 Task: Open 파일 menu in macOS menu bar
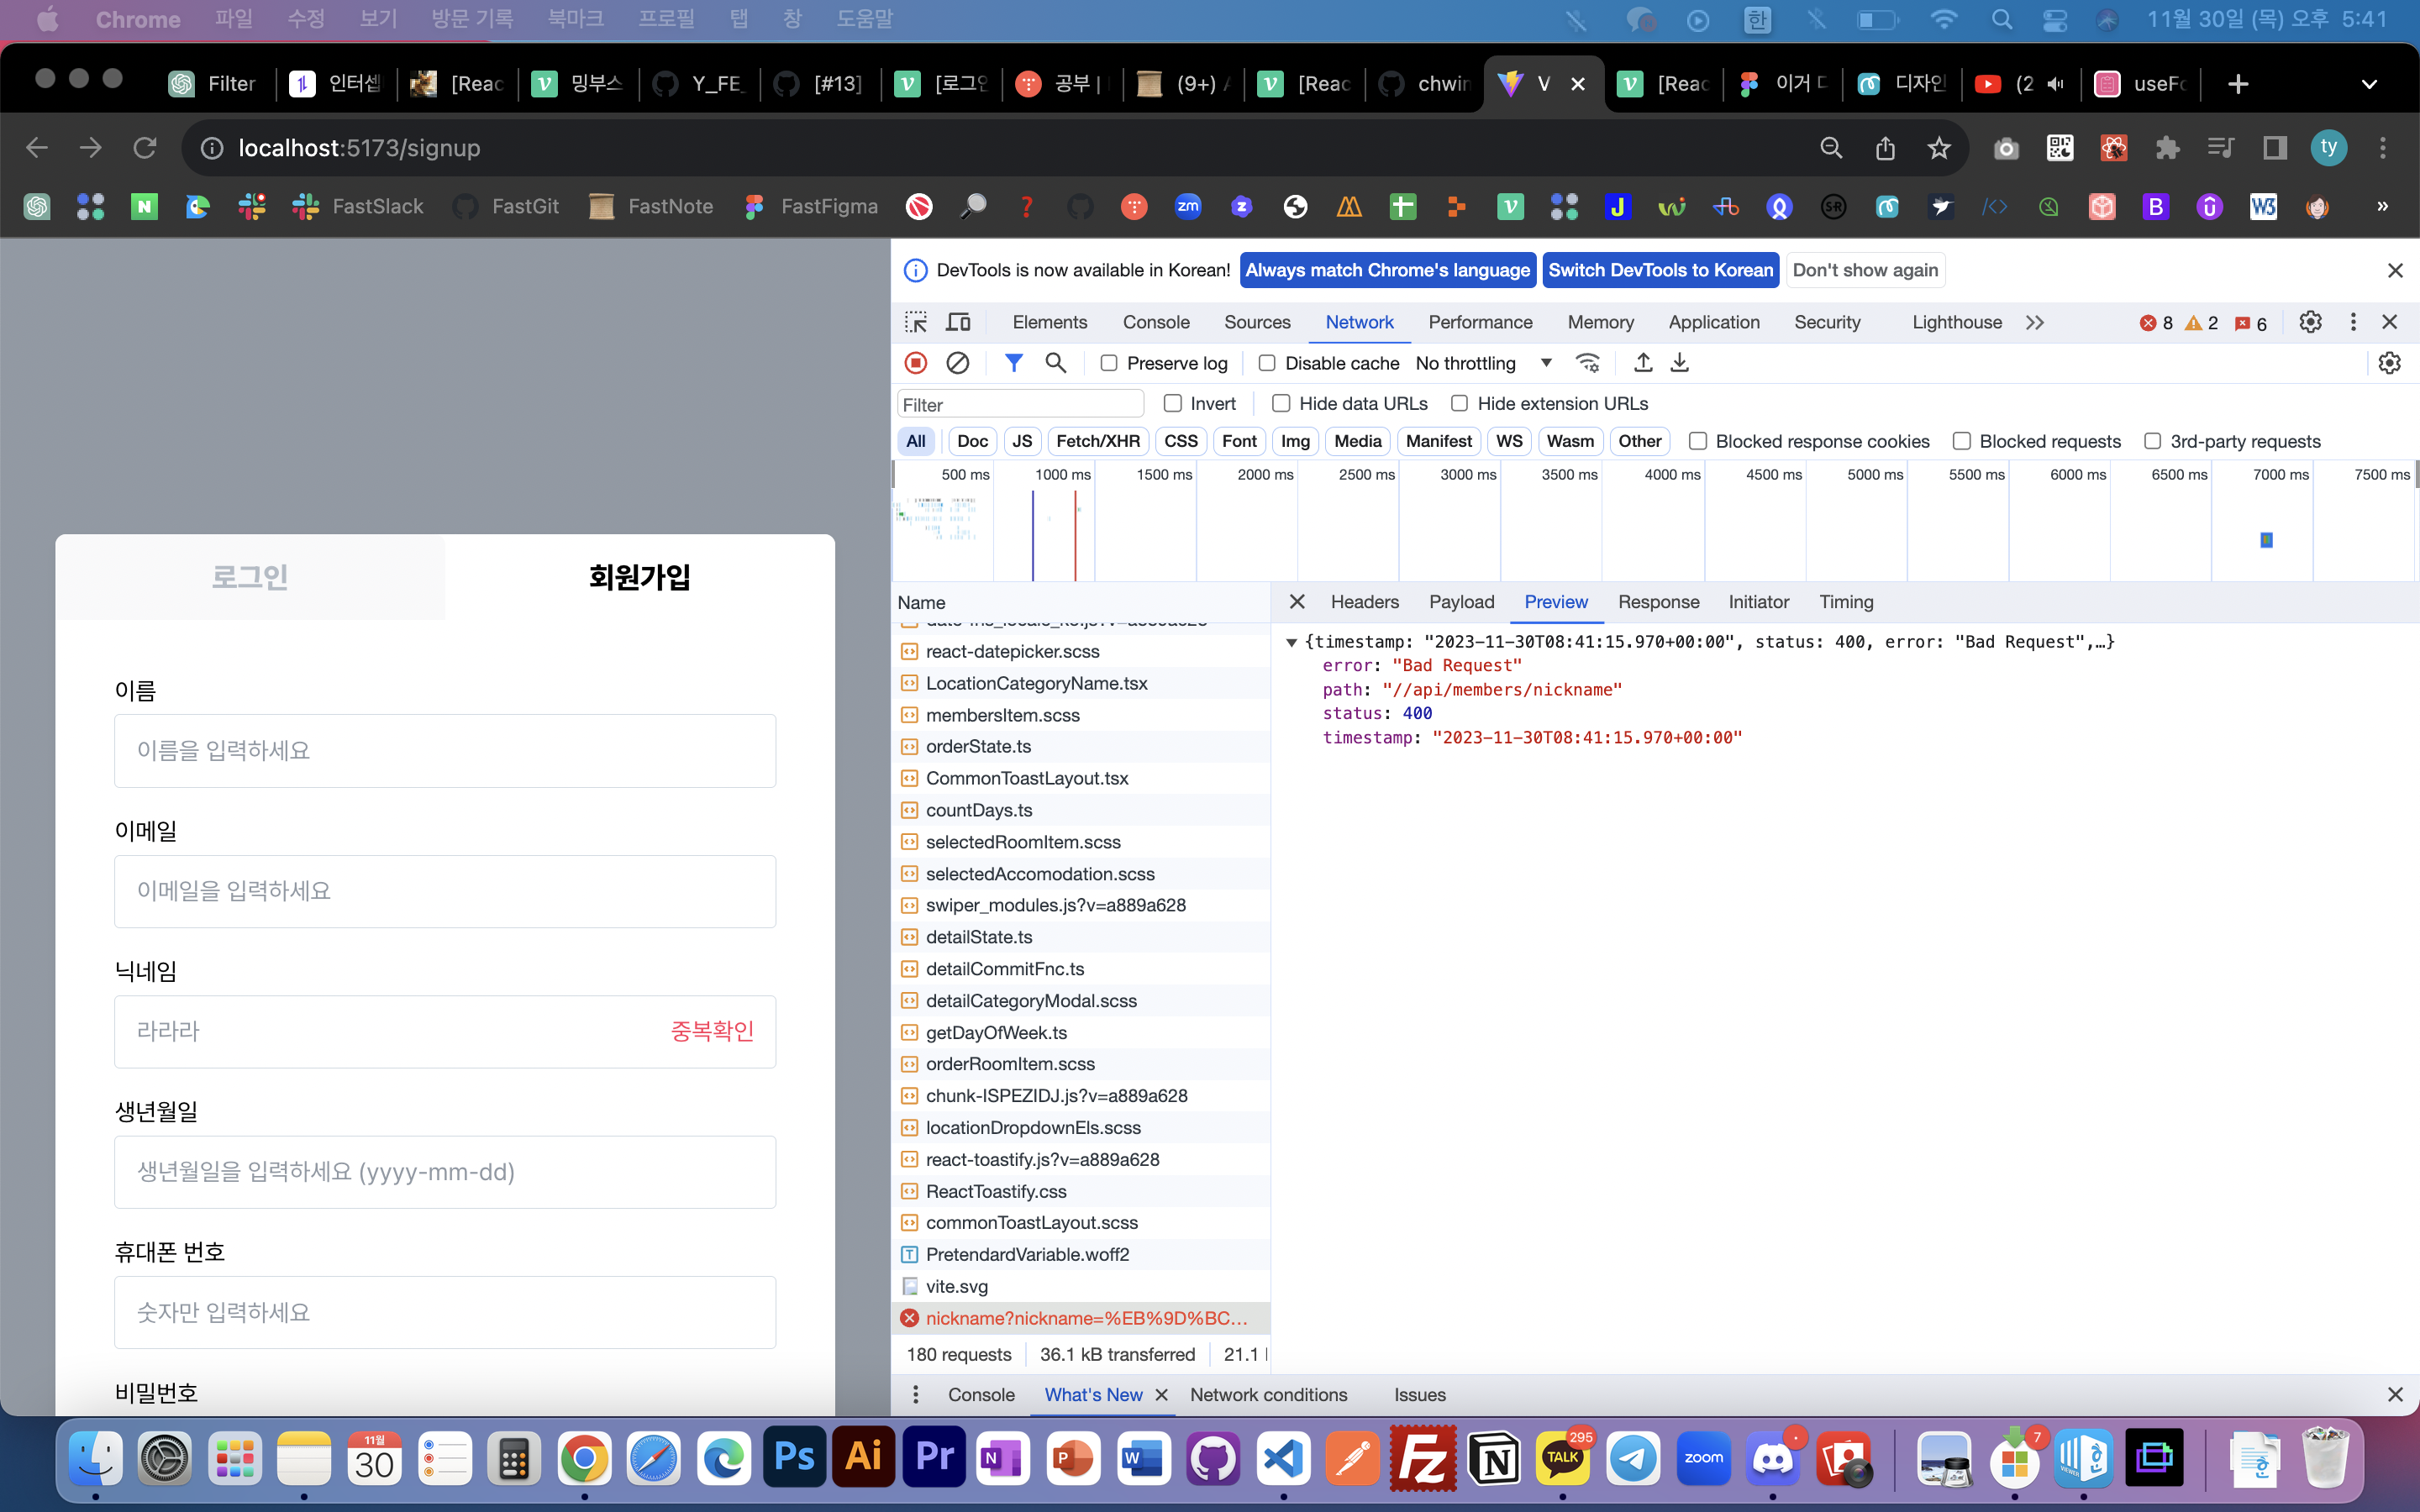[233, 19]
